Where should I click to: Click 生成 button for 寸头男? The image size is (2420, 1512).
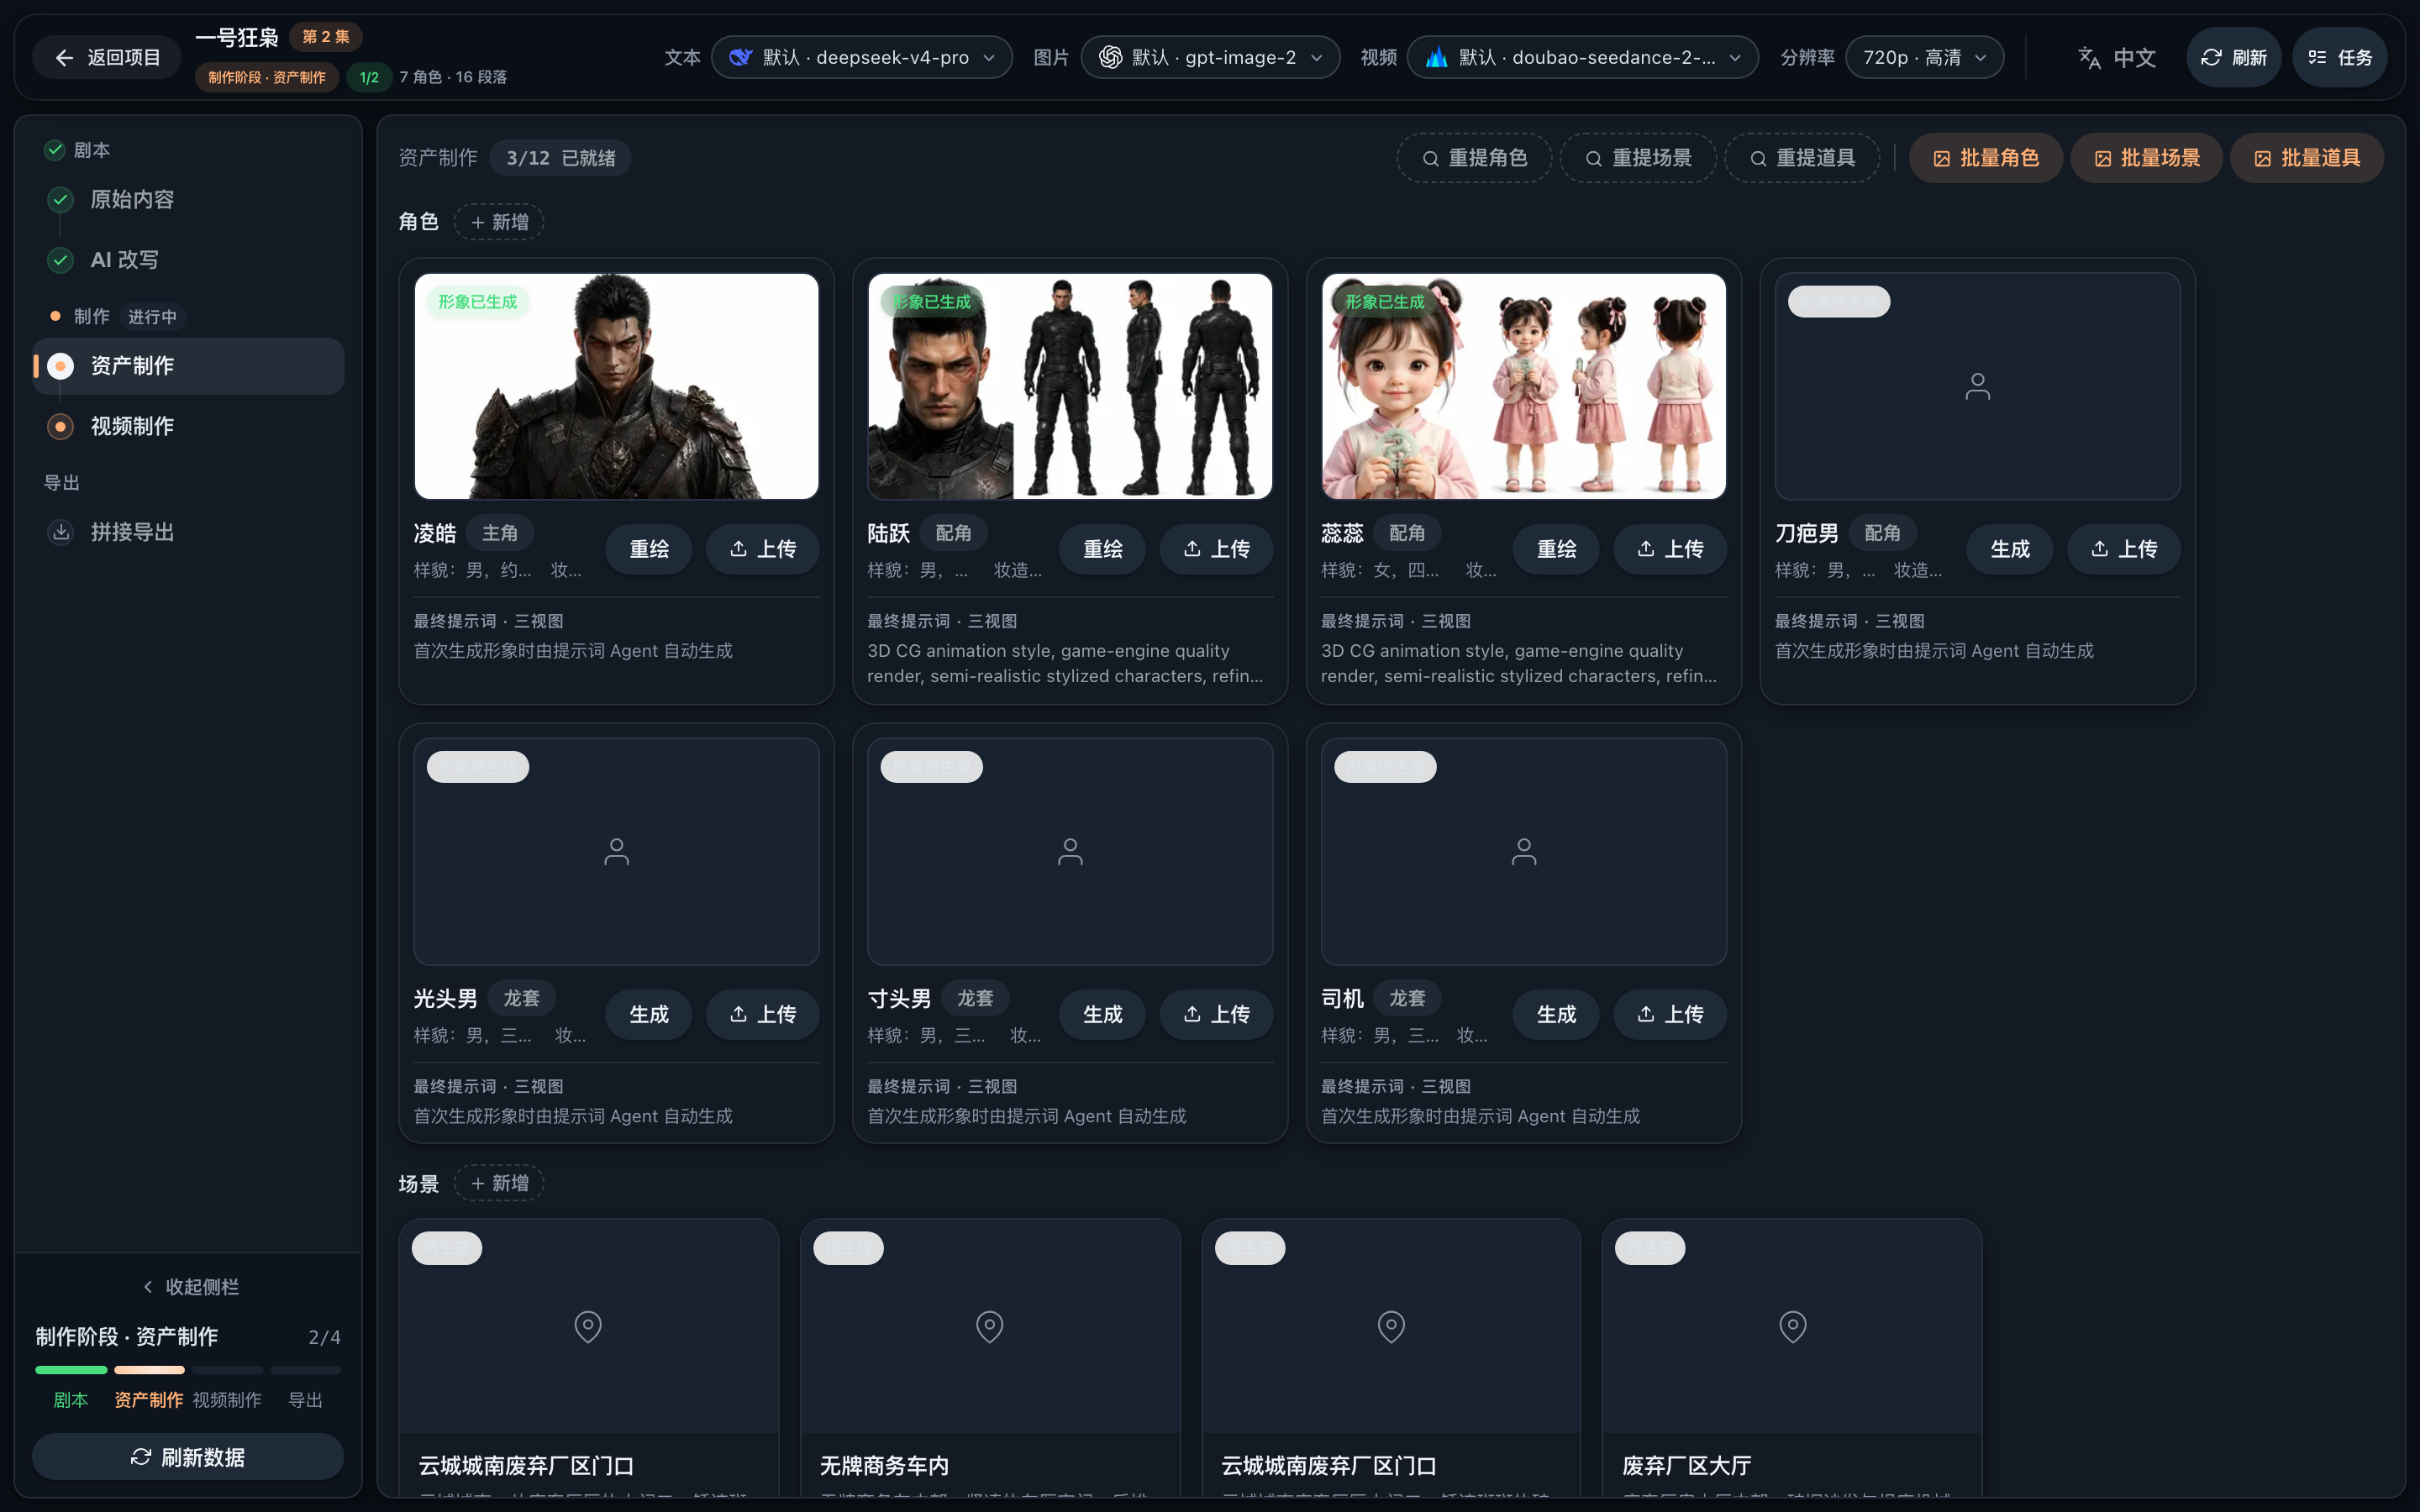[x=1102, y=1014]
